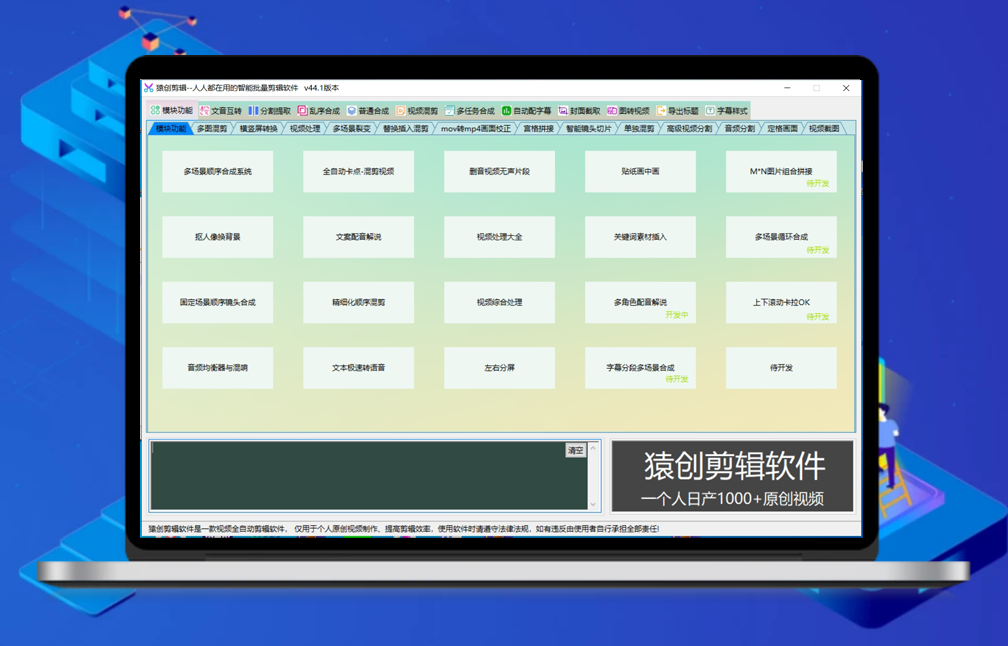Click the 模块功能 toolbar icon
The width and height of the screenshot is (1008, 646).
pos(155,111)
